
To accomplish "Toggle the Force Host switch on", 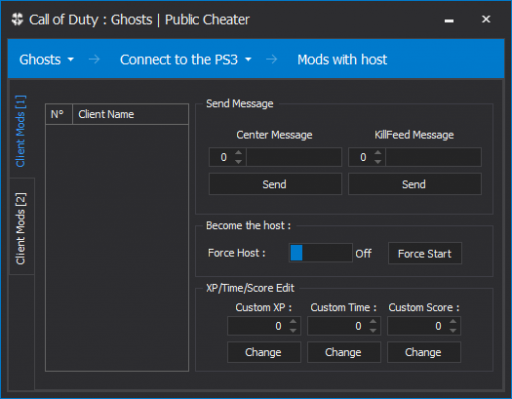I will coord(320,253).
